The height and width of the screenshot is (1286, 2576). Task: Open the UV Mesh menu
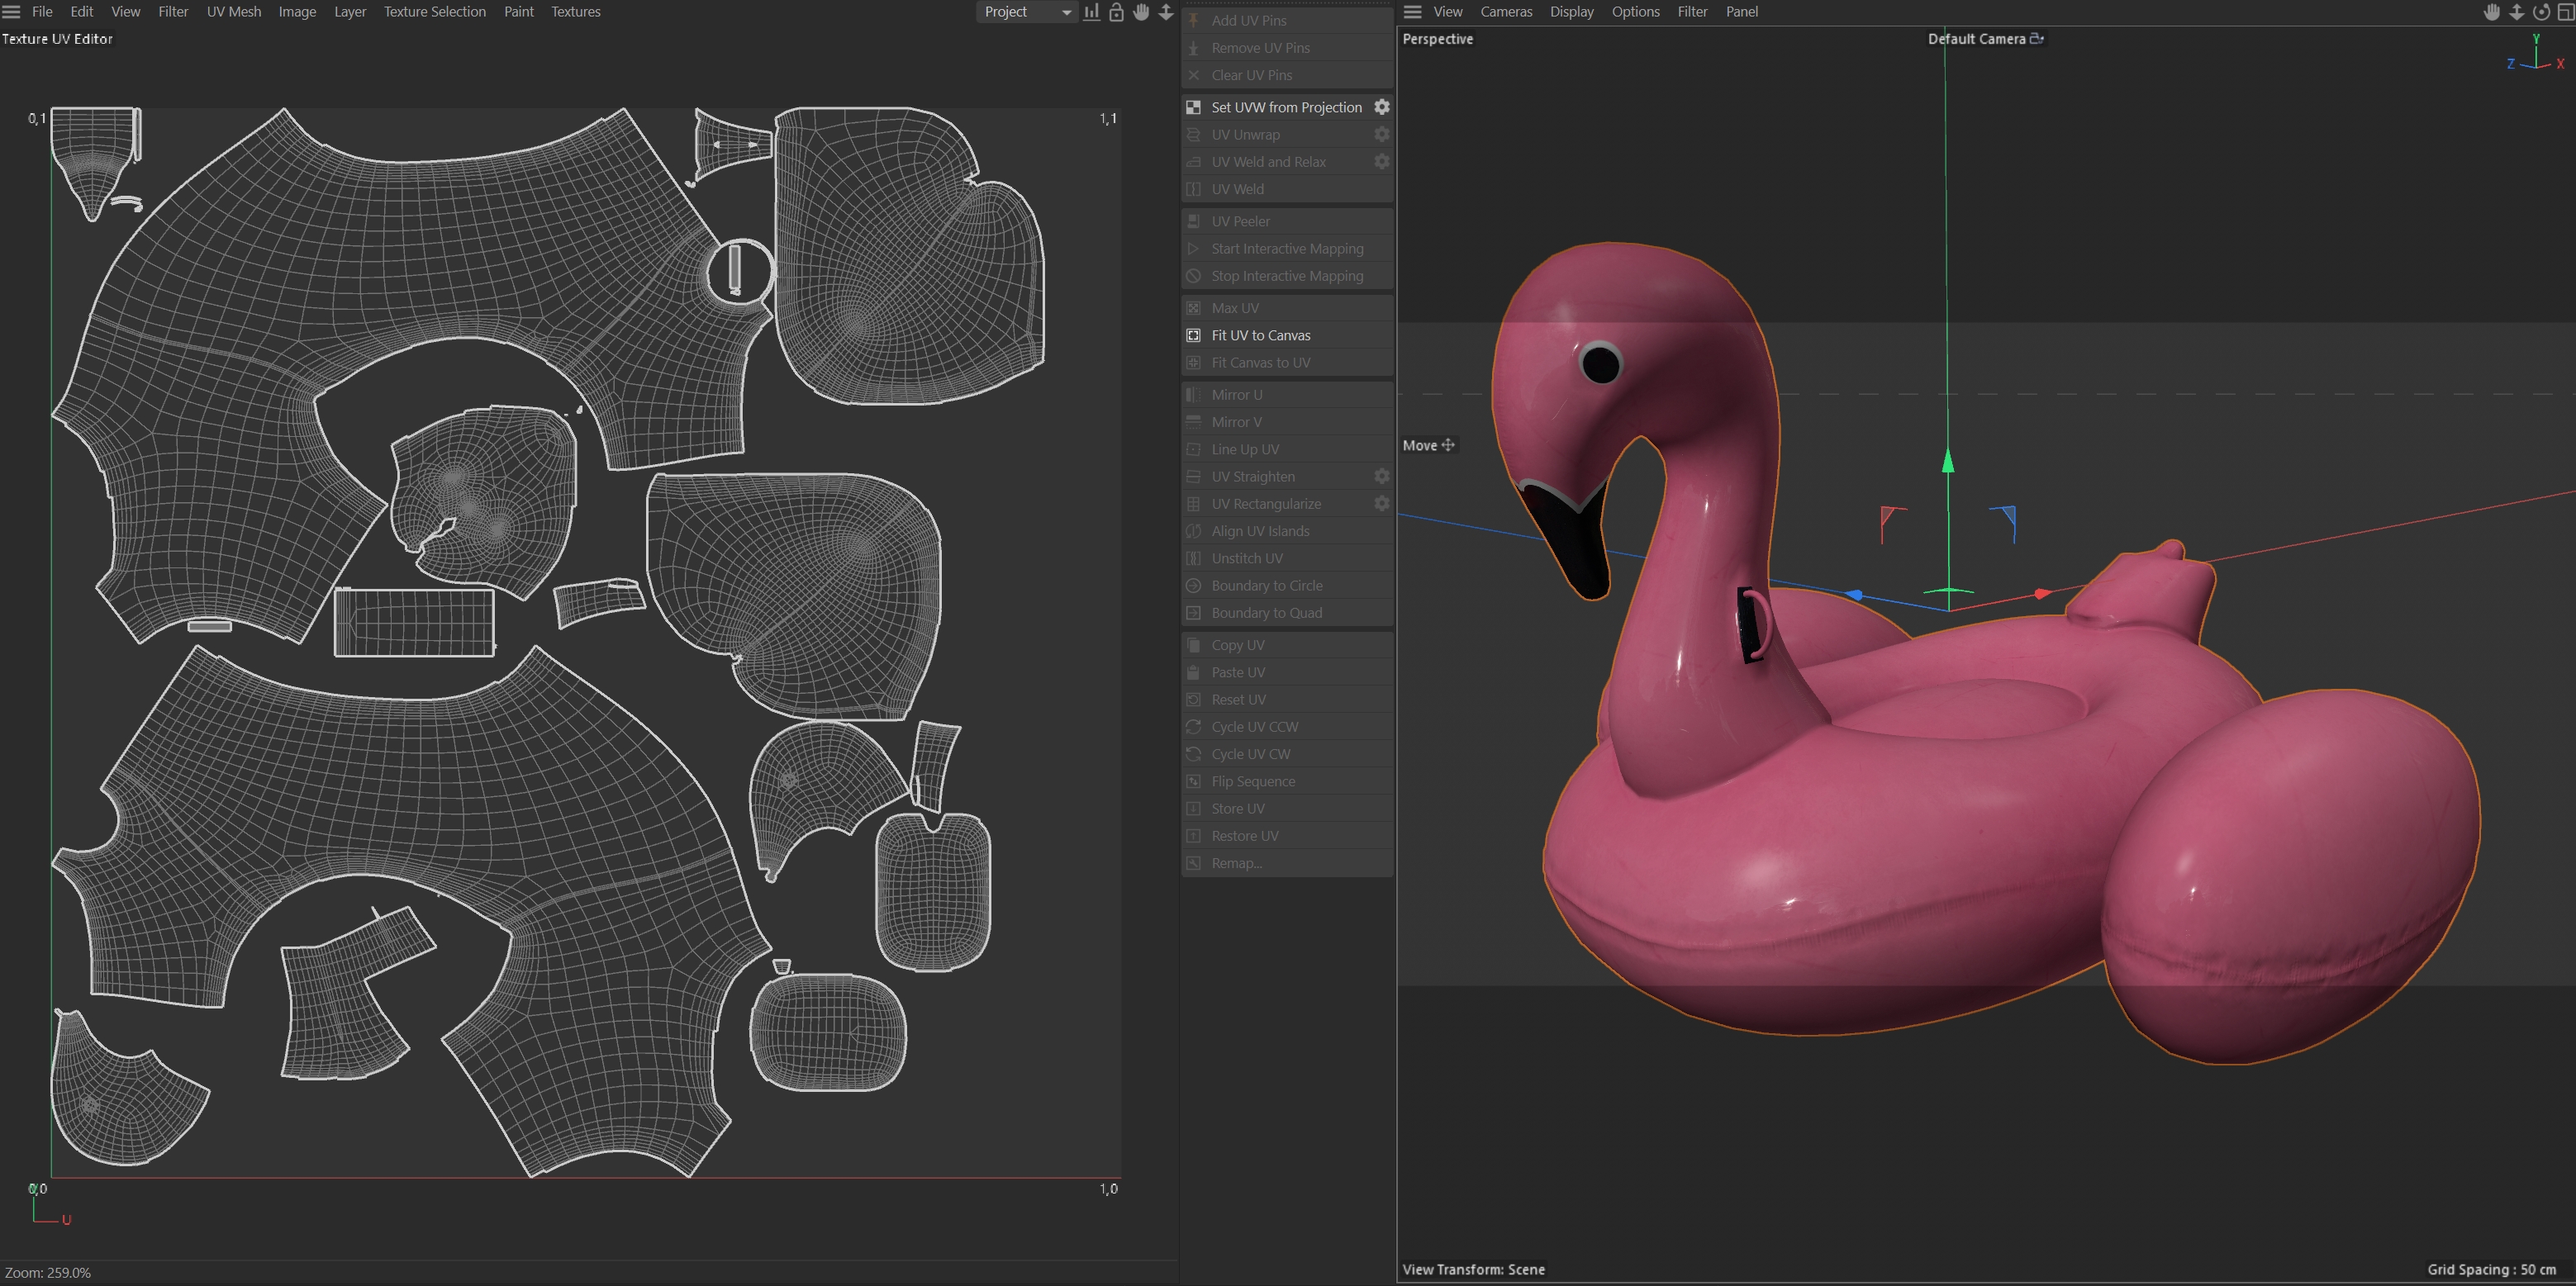(x=233, y=12)
